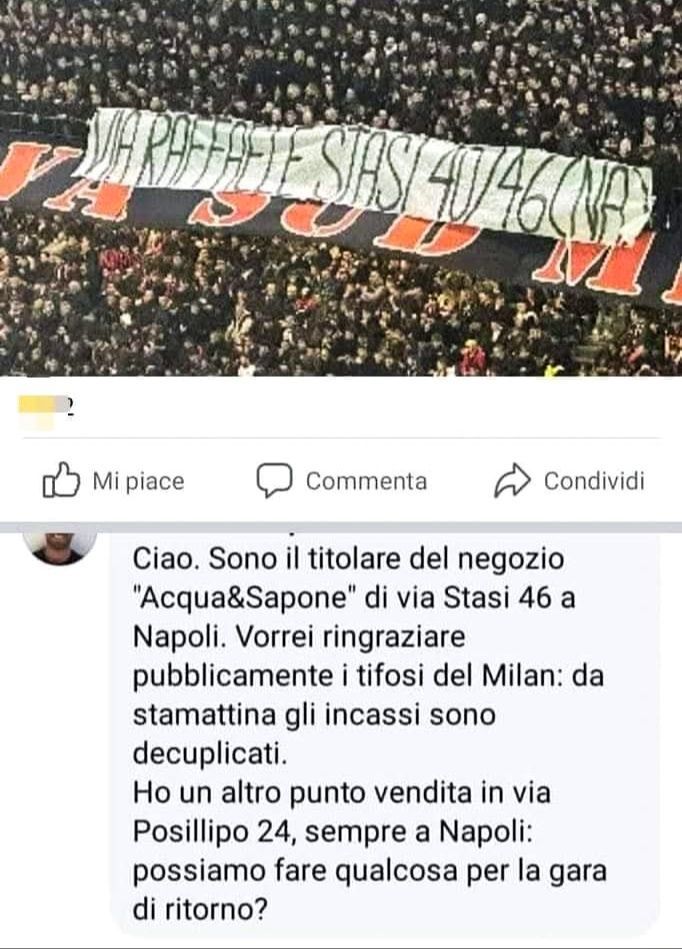The image size is (682, 949).
Task: Tap the speech bubble Commenta icon
Action: click(274, 481)
